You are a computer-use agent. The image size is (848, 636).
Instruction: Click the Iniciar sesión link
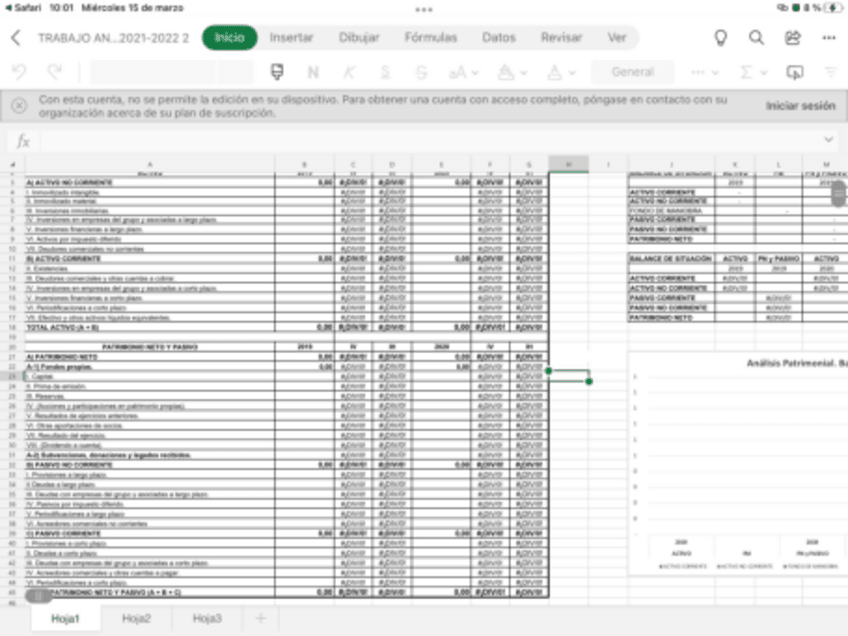(800, 106)
